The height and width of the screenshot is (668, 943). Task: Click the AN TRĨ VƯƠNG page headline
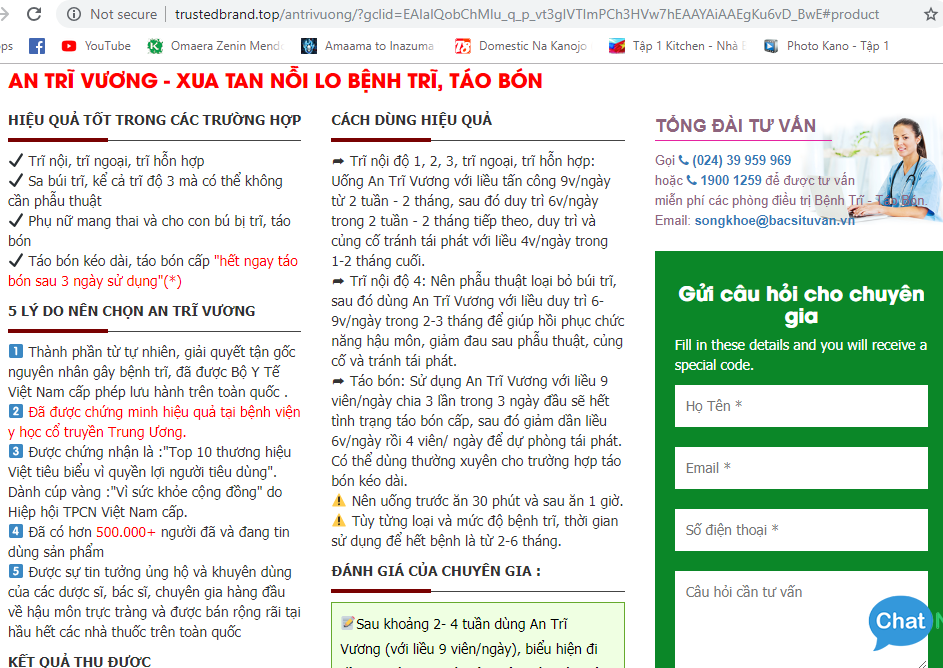pyautogui.click(x=275, y=81)
